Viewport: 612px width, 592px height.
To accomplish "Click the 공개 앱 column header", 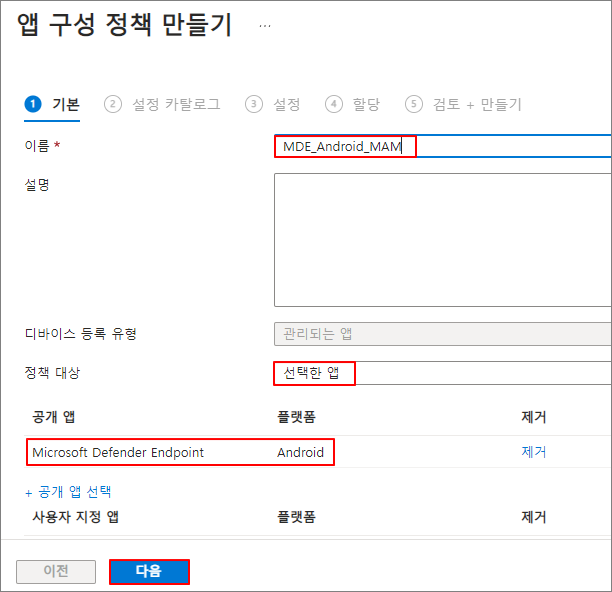I will [x=53, y=417].
